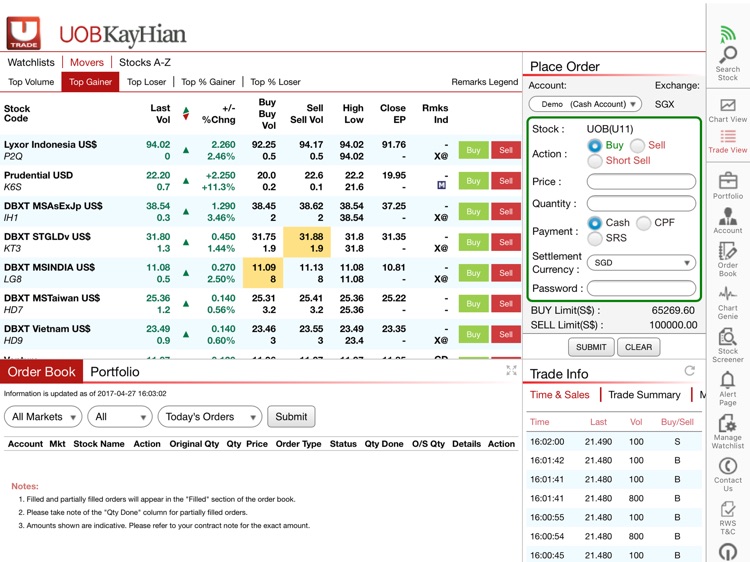
Task: Open the All filter dropdown in Order Book
Action: [120, 417]
